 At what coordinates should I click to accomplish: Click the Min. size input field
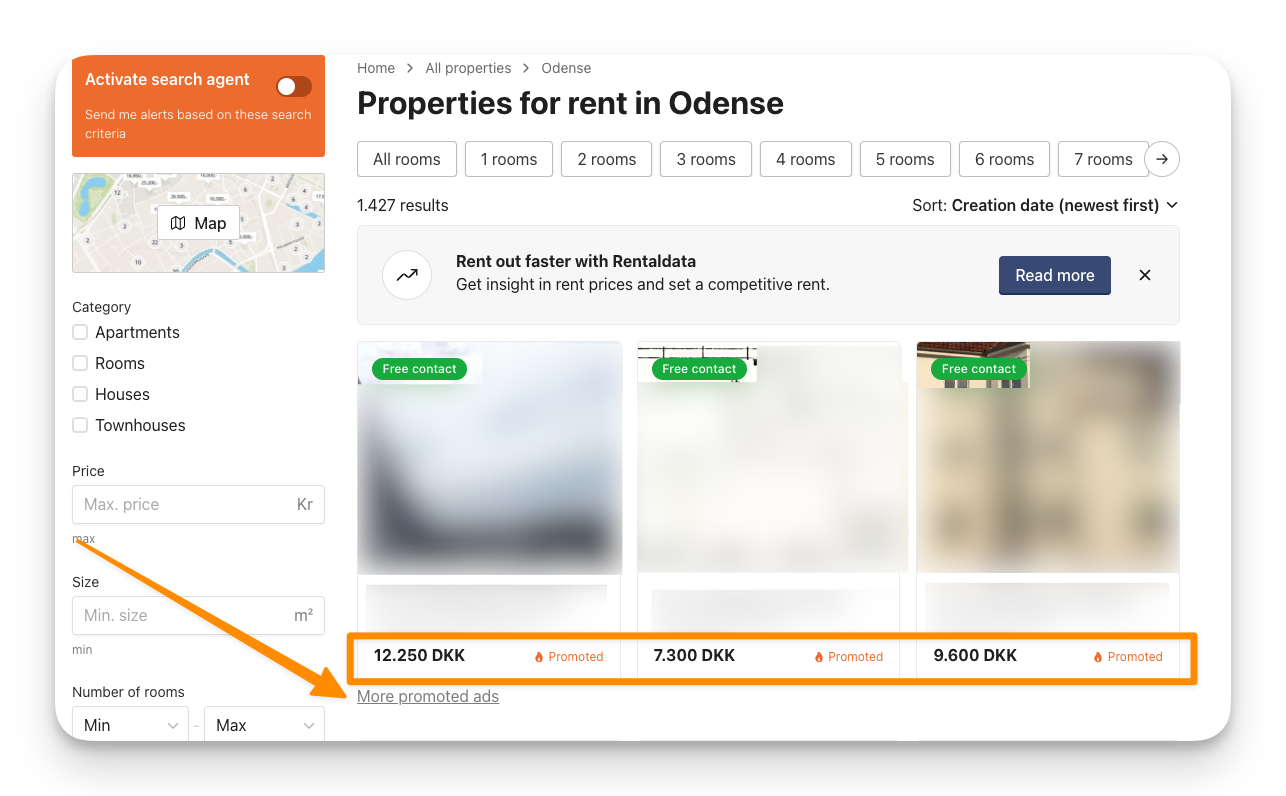pos(198,615)
